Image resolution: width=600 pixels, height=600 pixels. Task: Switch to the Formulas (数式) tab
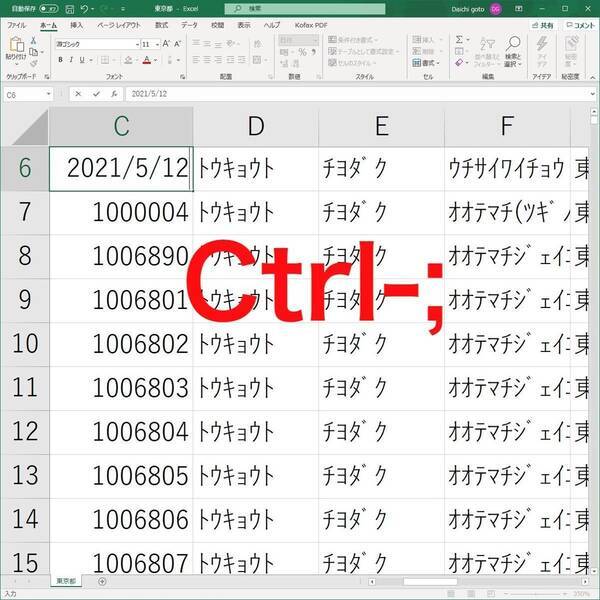point(161,25)
